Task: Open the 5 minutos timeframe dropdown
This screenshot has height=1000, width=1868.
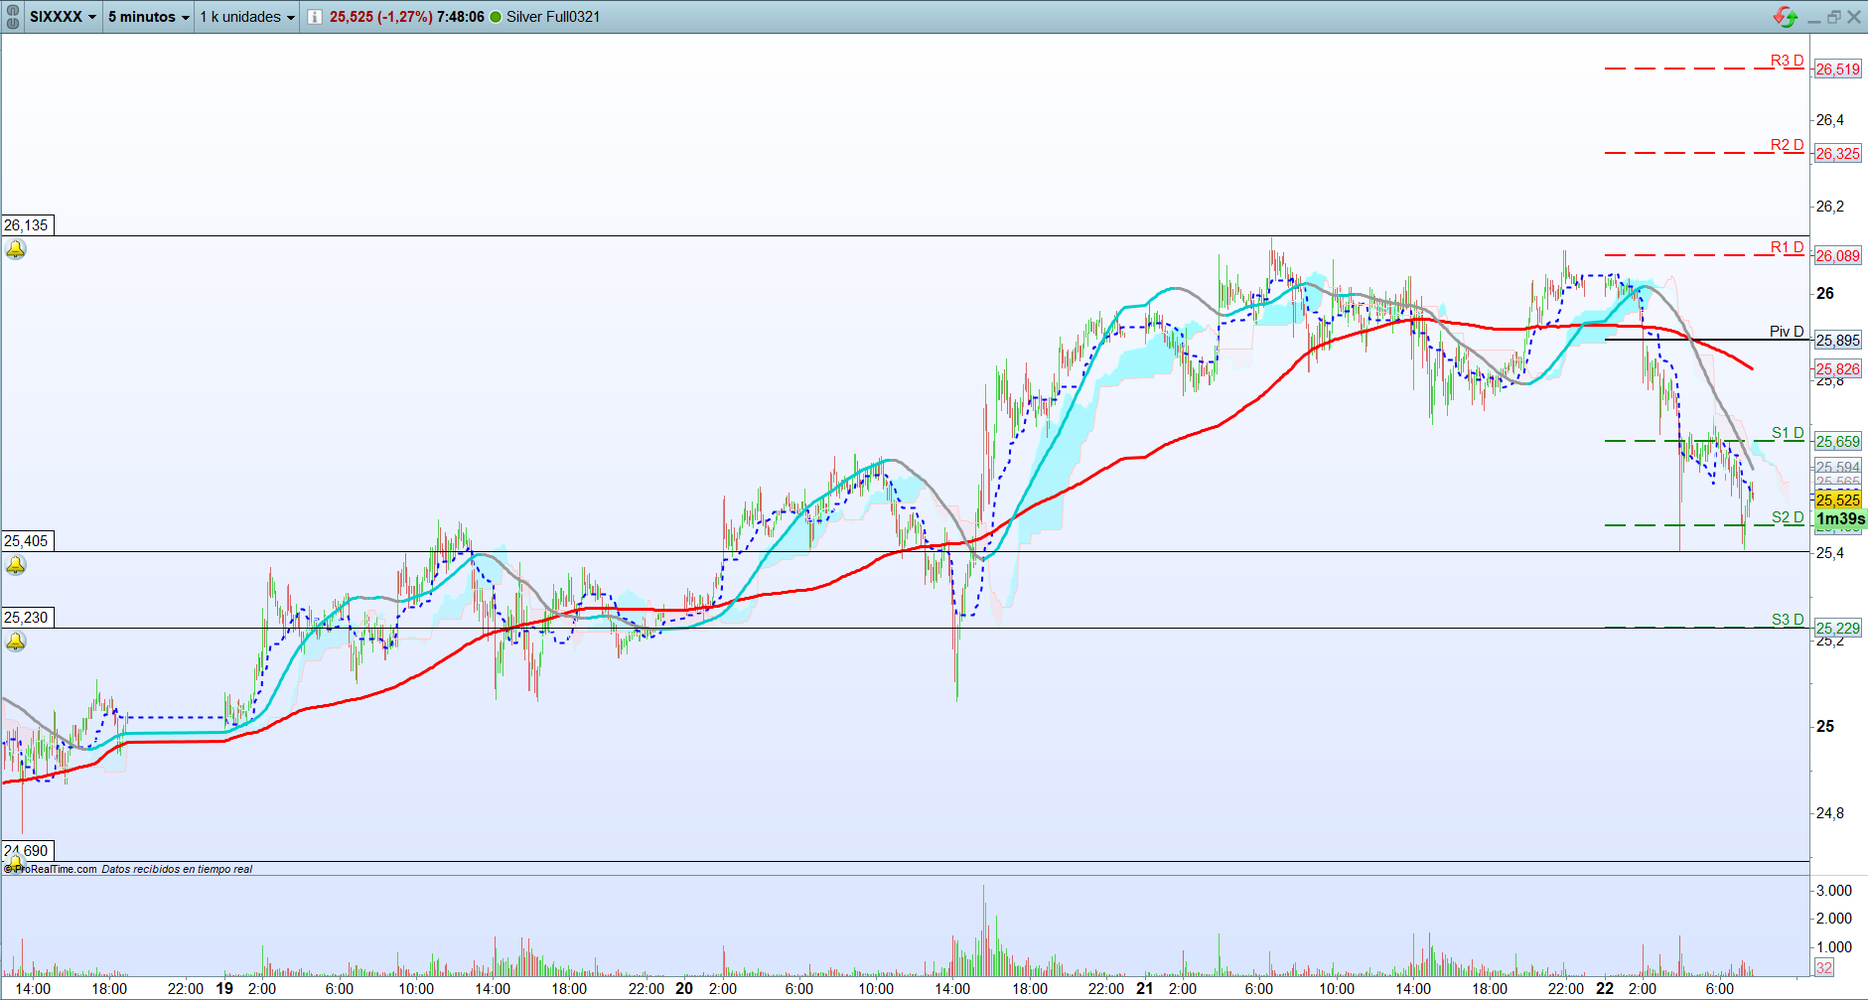Action: click(148, 17)
